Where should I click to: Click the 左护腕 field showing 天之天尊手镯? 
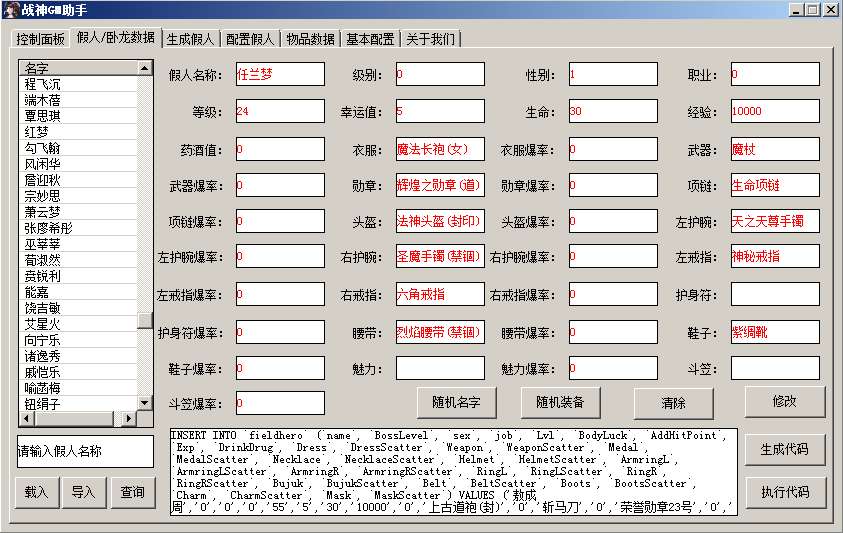coord(775,221)
